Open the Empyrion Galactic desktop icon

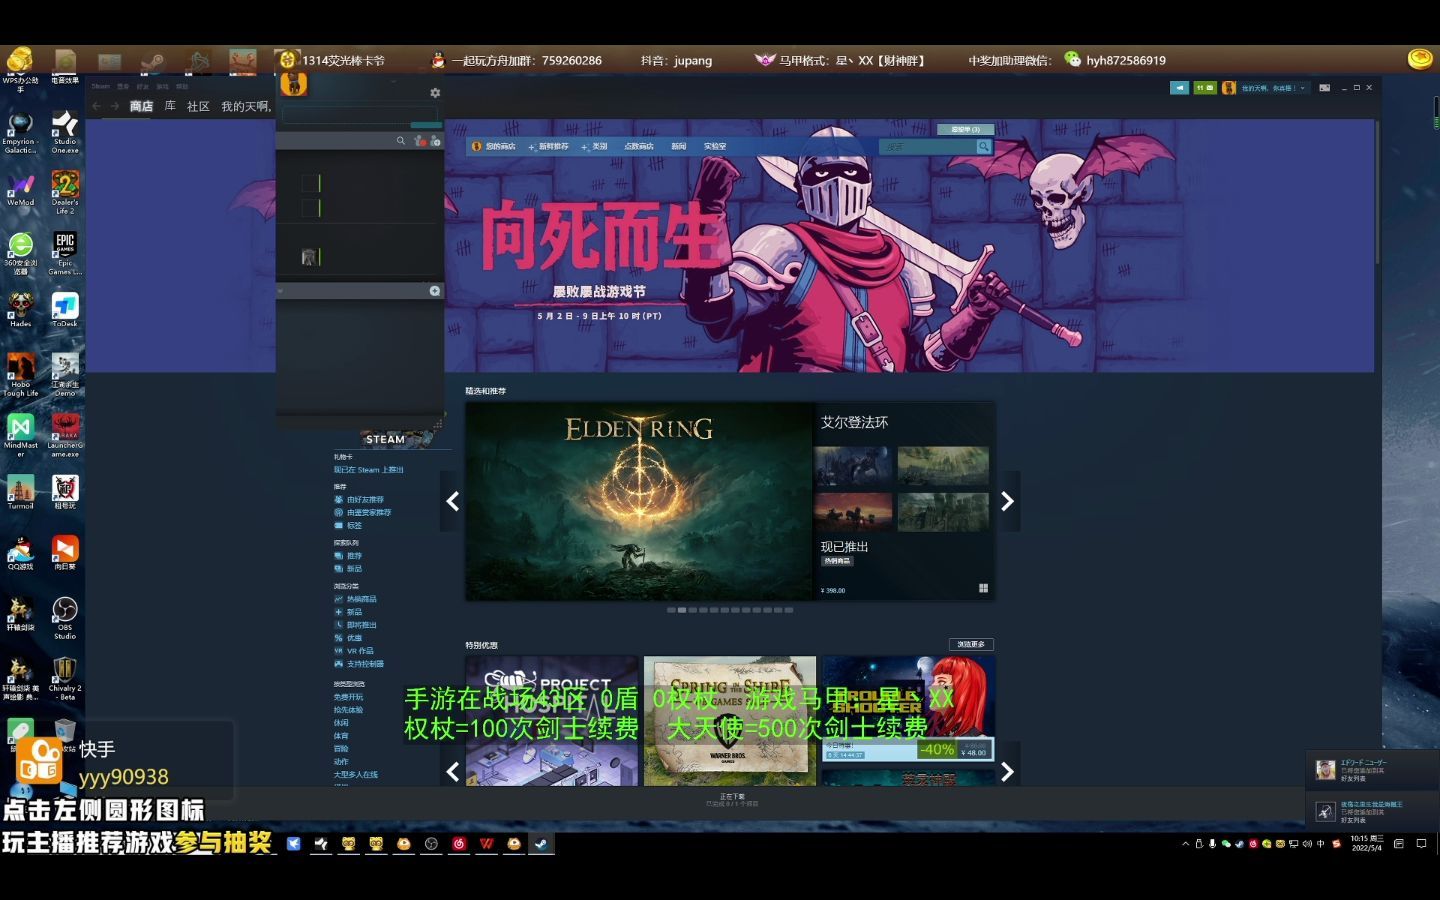(20, 131)
